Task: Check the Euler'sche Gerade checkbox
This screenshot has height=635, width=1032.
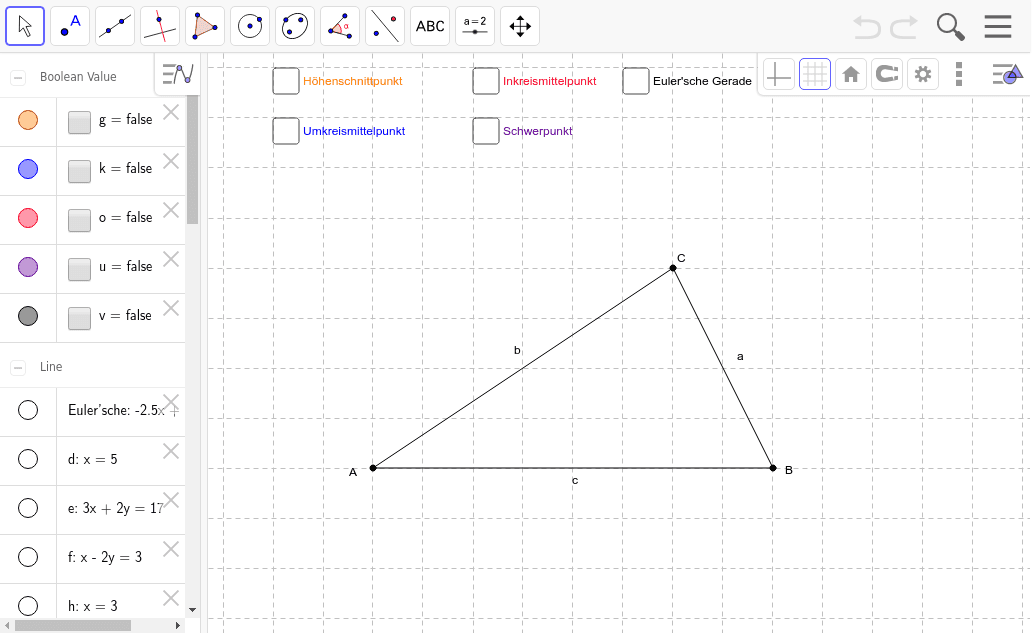Action: 636,81
